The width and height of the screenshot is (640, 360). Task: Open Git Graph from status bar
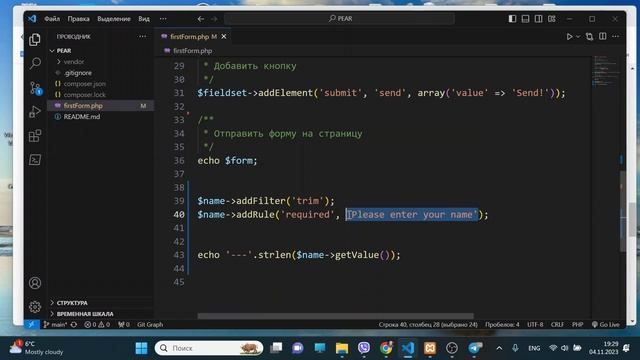point(150,324)
